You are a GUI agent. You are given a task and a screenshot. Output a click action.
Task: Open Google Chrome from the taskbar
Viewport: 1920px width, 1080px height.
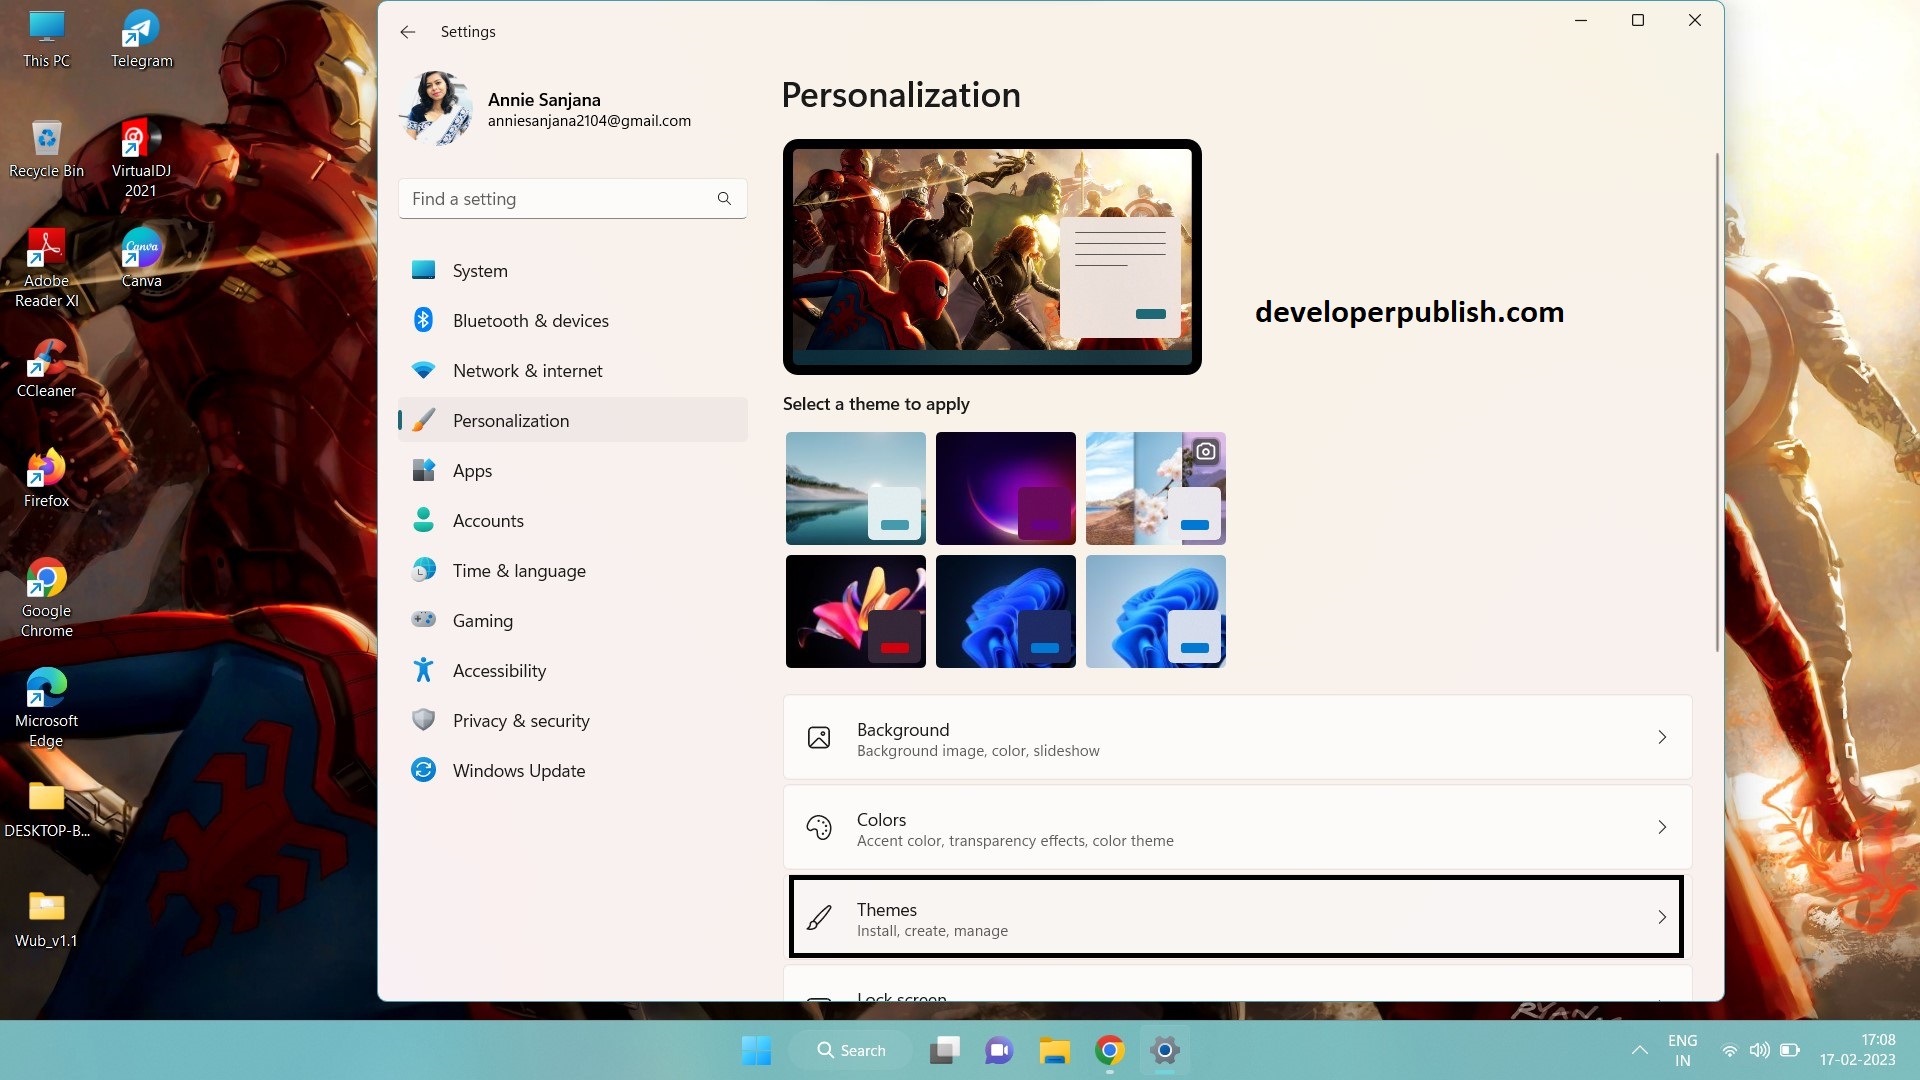(1109, 1050)
